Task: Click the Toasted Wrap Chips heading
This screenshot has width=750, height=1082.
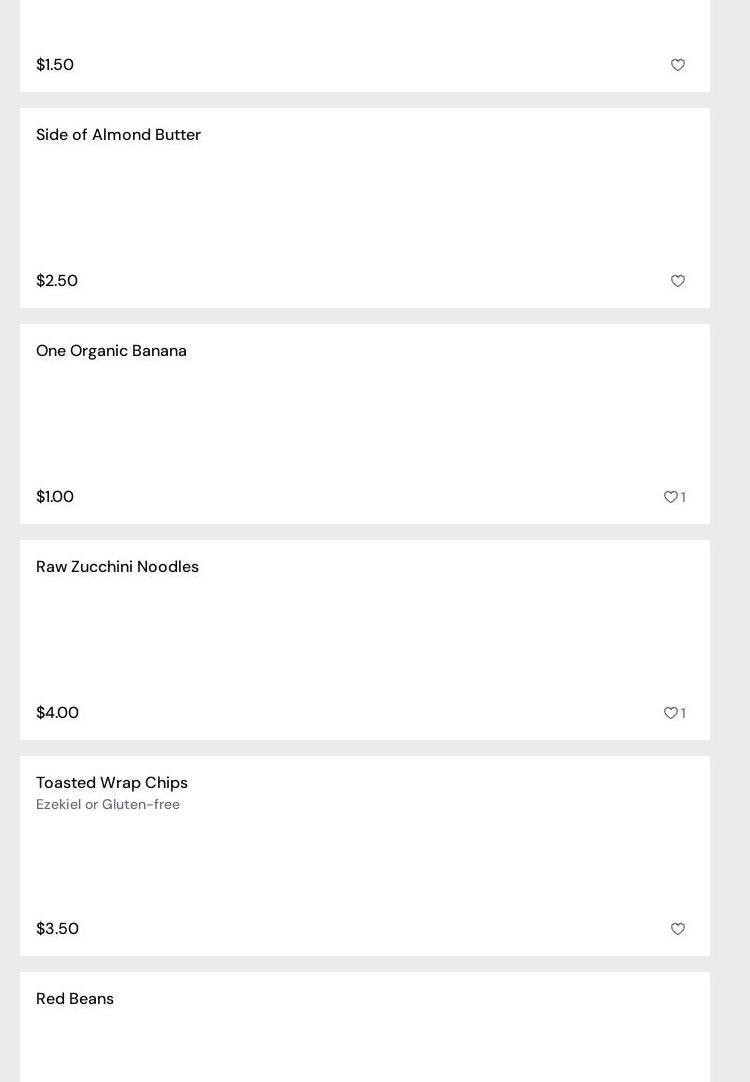Action: [x=112, y=783]
